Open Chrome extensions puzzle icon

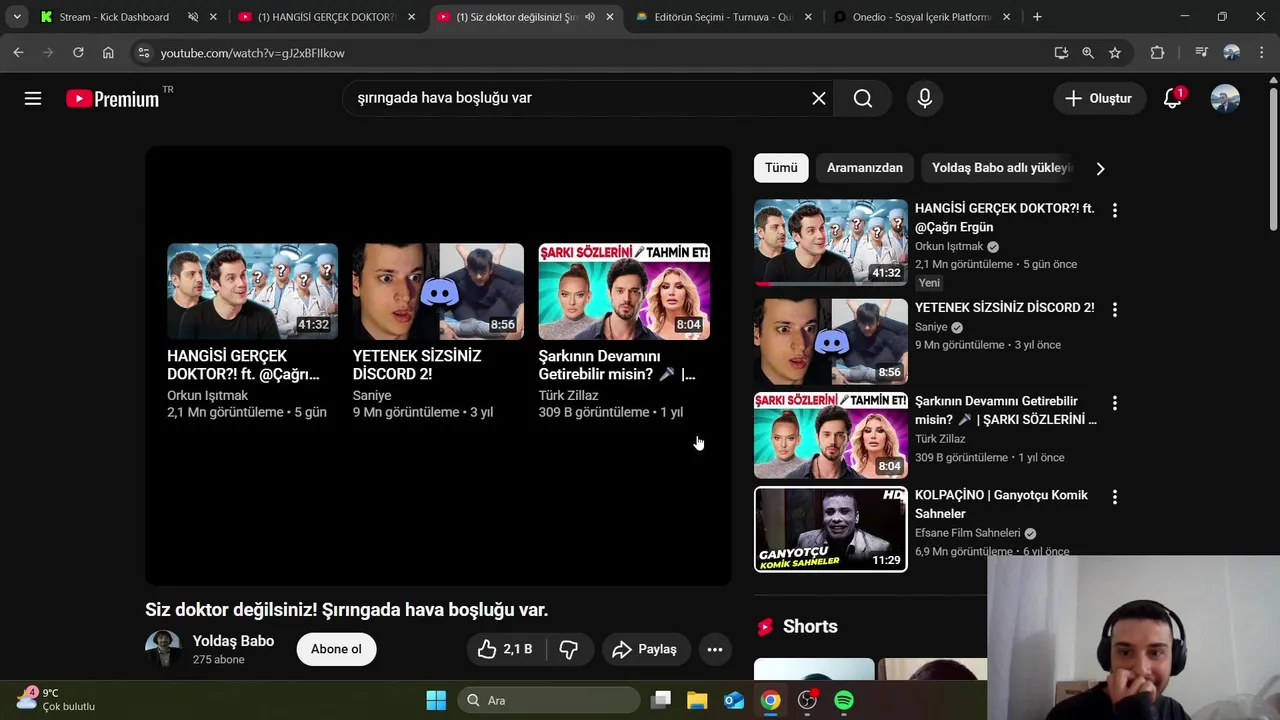pos(1157,53)
